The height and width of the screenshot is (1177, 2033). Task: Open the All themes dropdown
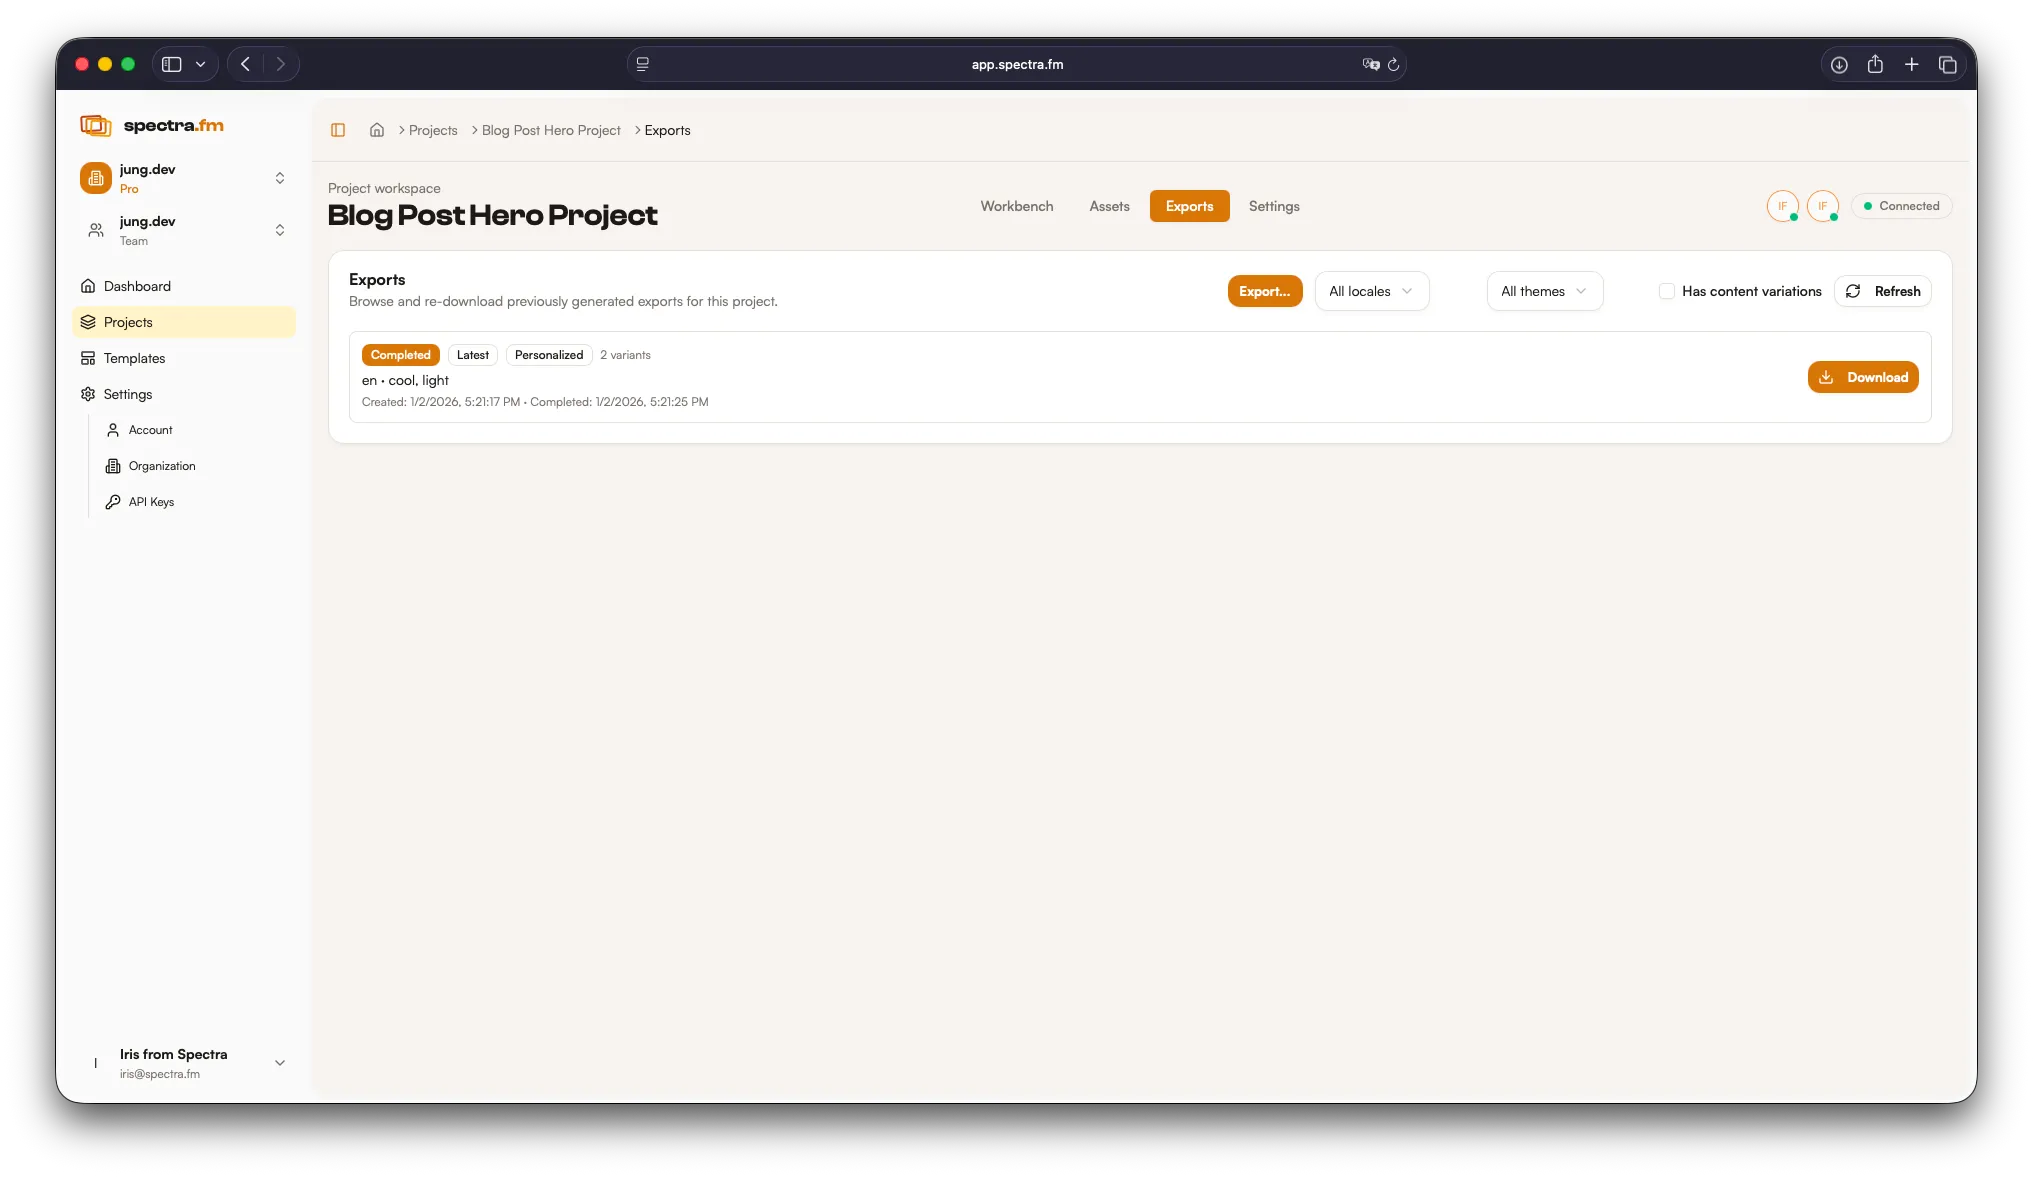click(1543, 291)
